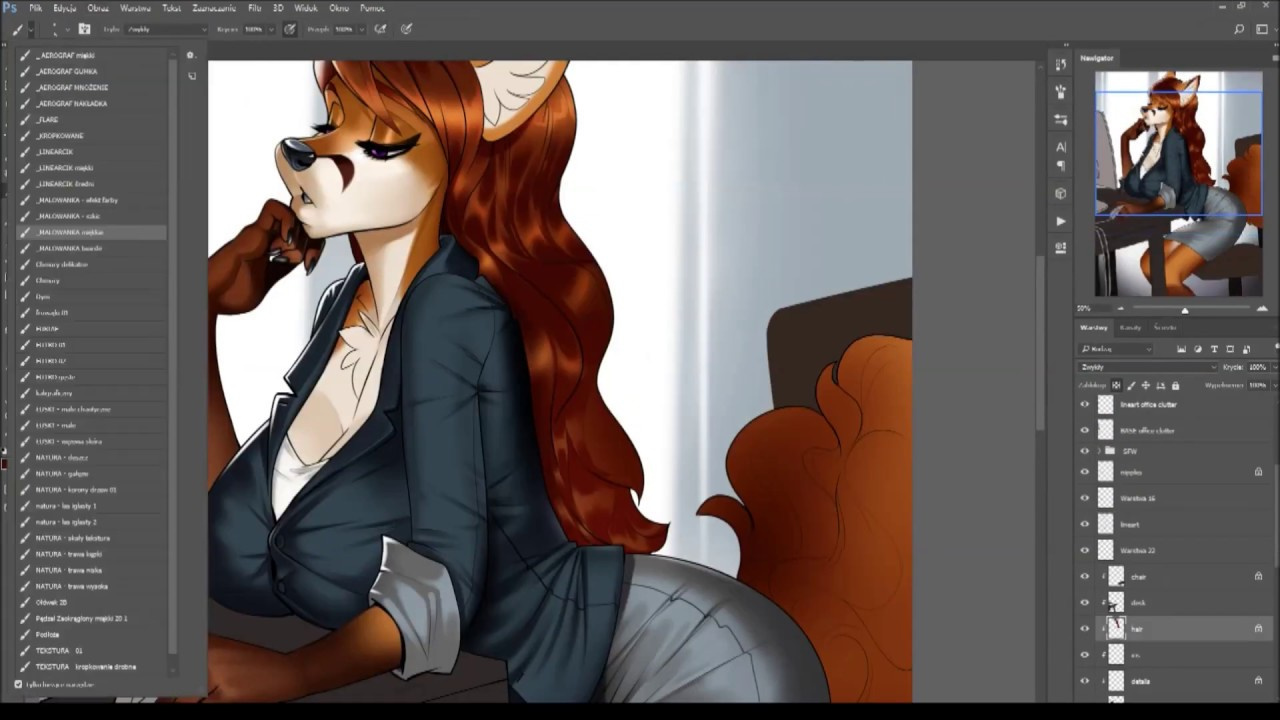Click the Navigator preview thumbnail

[x=1178, y=184]
